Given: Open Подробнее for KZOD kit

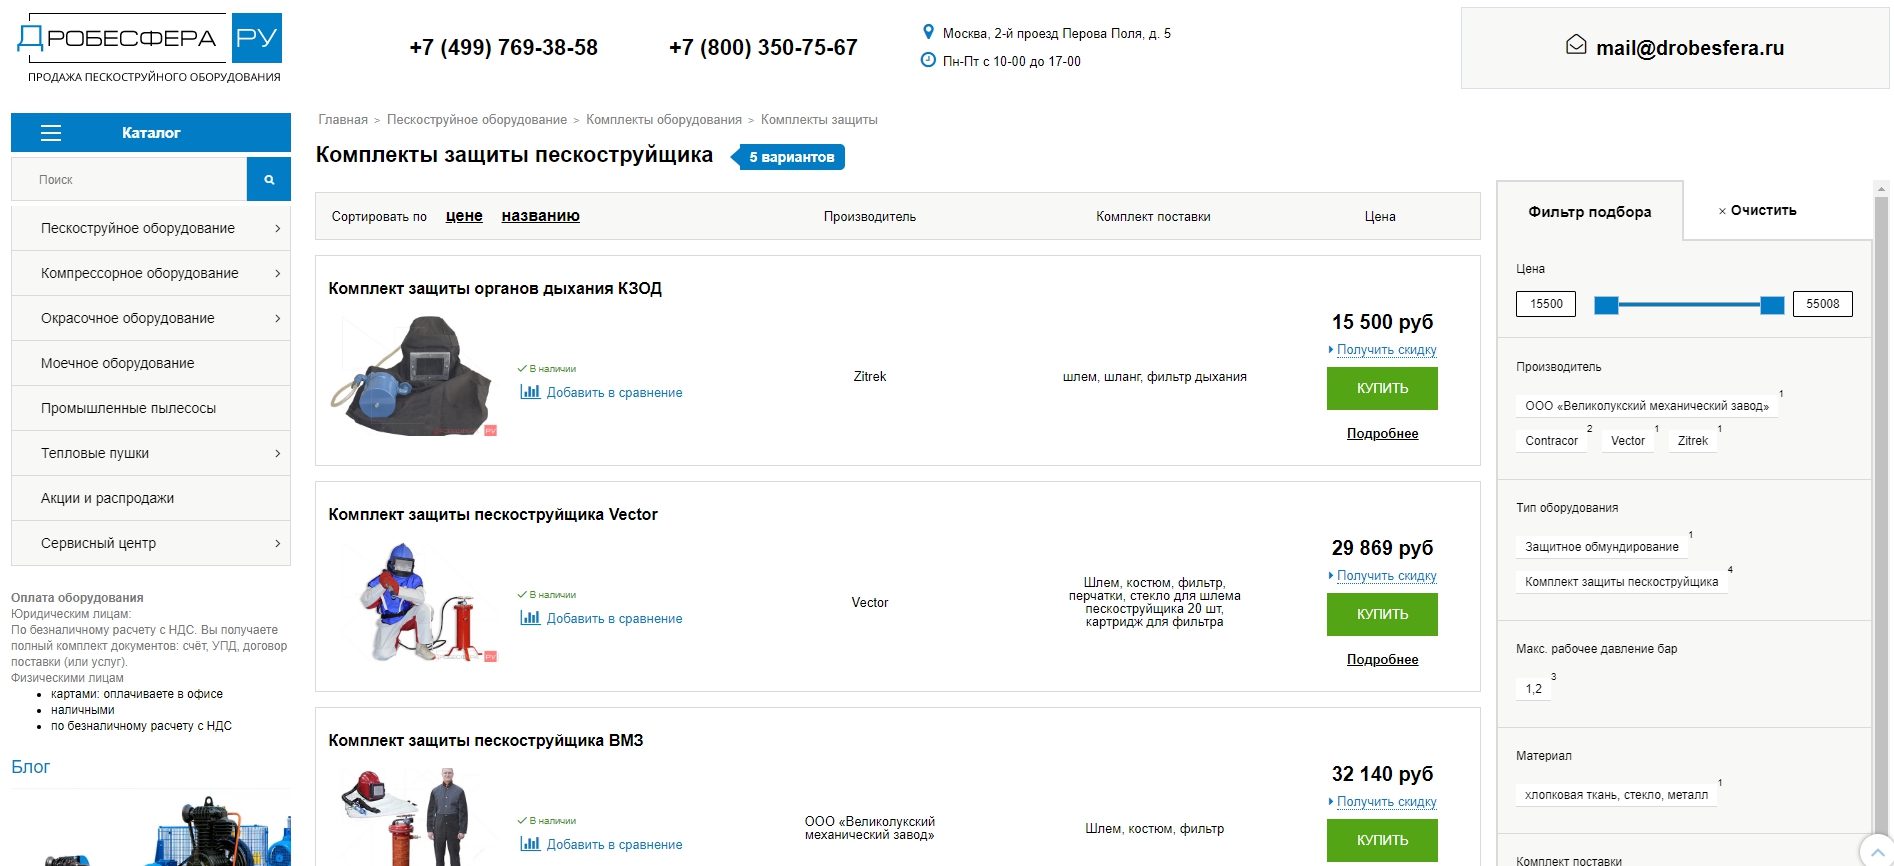Looking at the screenshot, I should point(1382,433).
